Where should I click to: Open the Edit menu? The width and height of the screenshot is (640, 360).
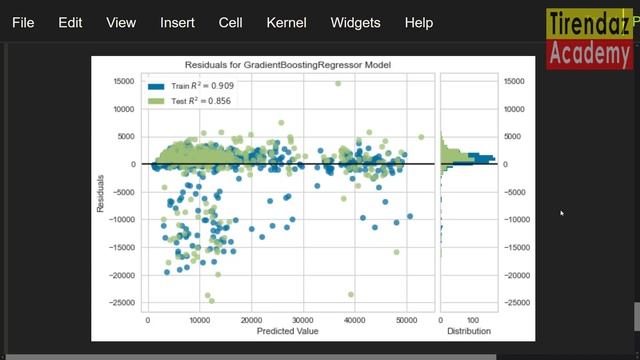point(70,23)
